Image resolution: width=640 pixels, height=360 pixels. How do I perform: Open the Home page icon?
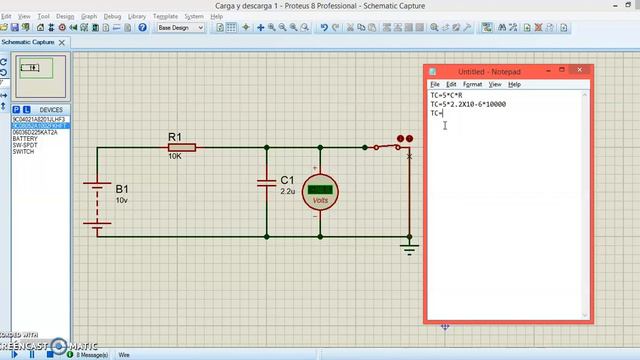40,27
